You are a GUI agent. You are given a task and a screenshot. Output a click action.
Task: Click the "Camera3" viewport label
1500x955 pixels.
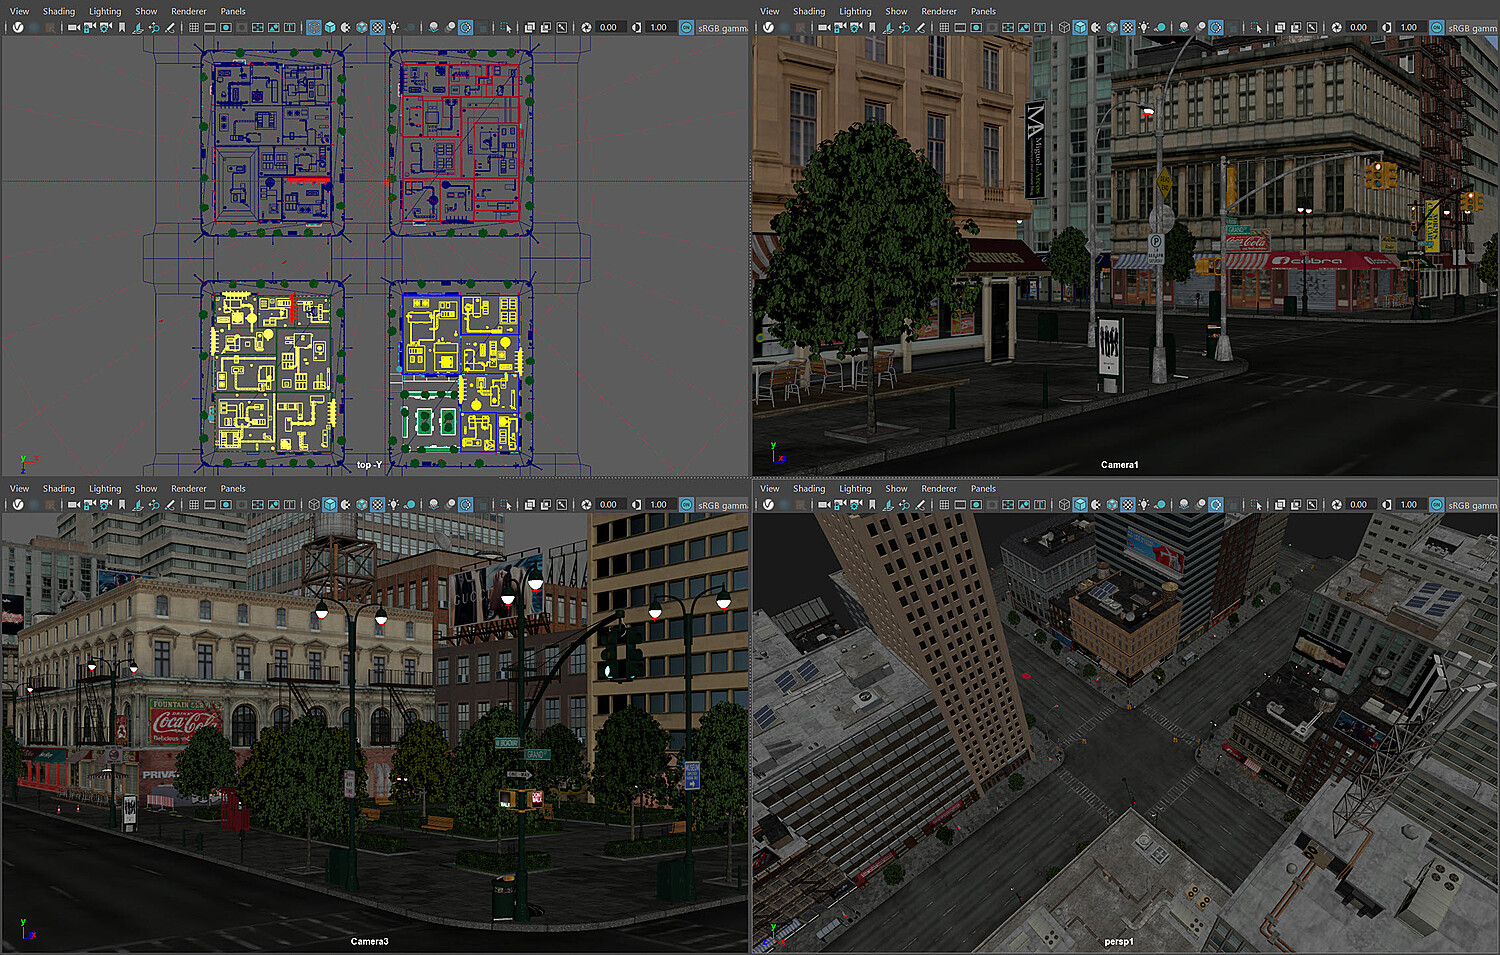click(370, 942)
